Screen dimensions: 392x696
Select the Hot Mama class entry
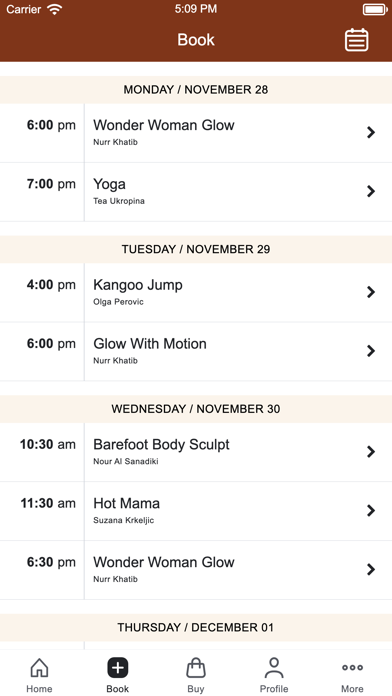pos(196,511)
